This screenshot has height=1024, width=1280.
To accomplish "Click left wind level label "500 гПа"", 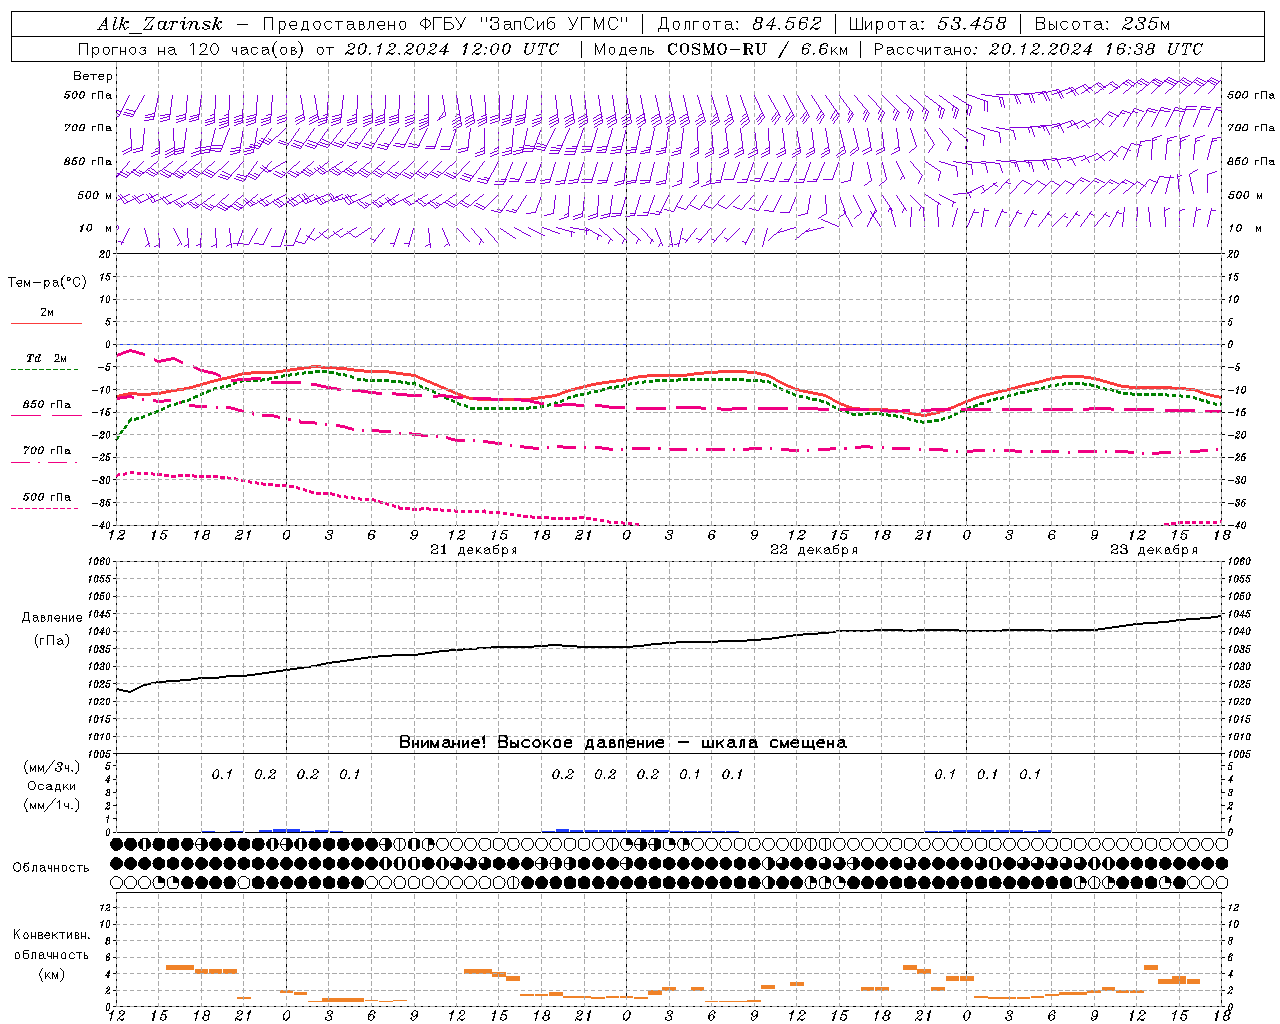I will click(88, 95).
